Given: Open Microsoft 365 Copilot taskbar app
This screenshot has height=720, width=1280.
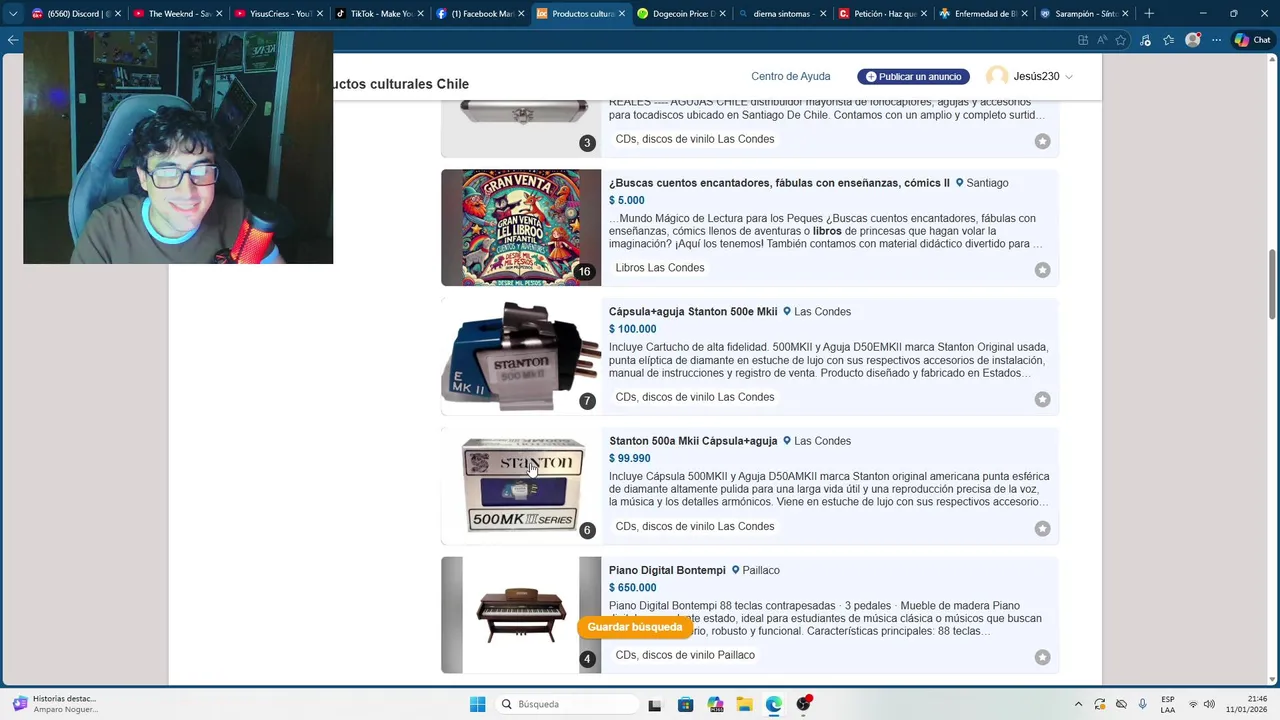Looking at the screenshot, I should point(714,704).
